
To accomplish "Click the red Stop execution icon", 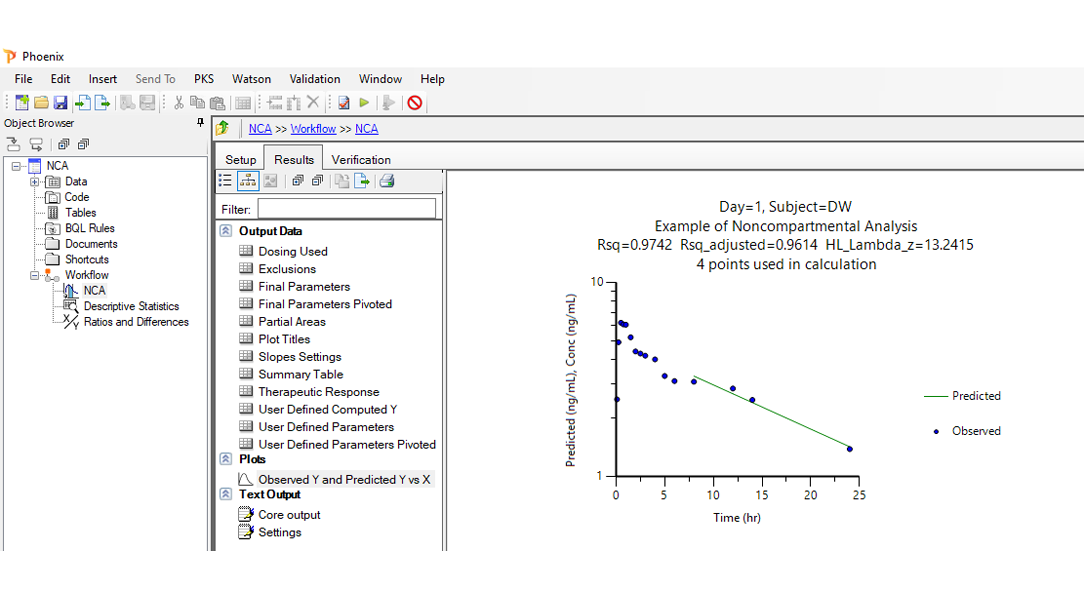I will tap(414, 103).
